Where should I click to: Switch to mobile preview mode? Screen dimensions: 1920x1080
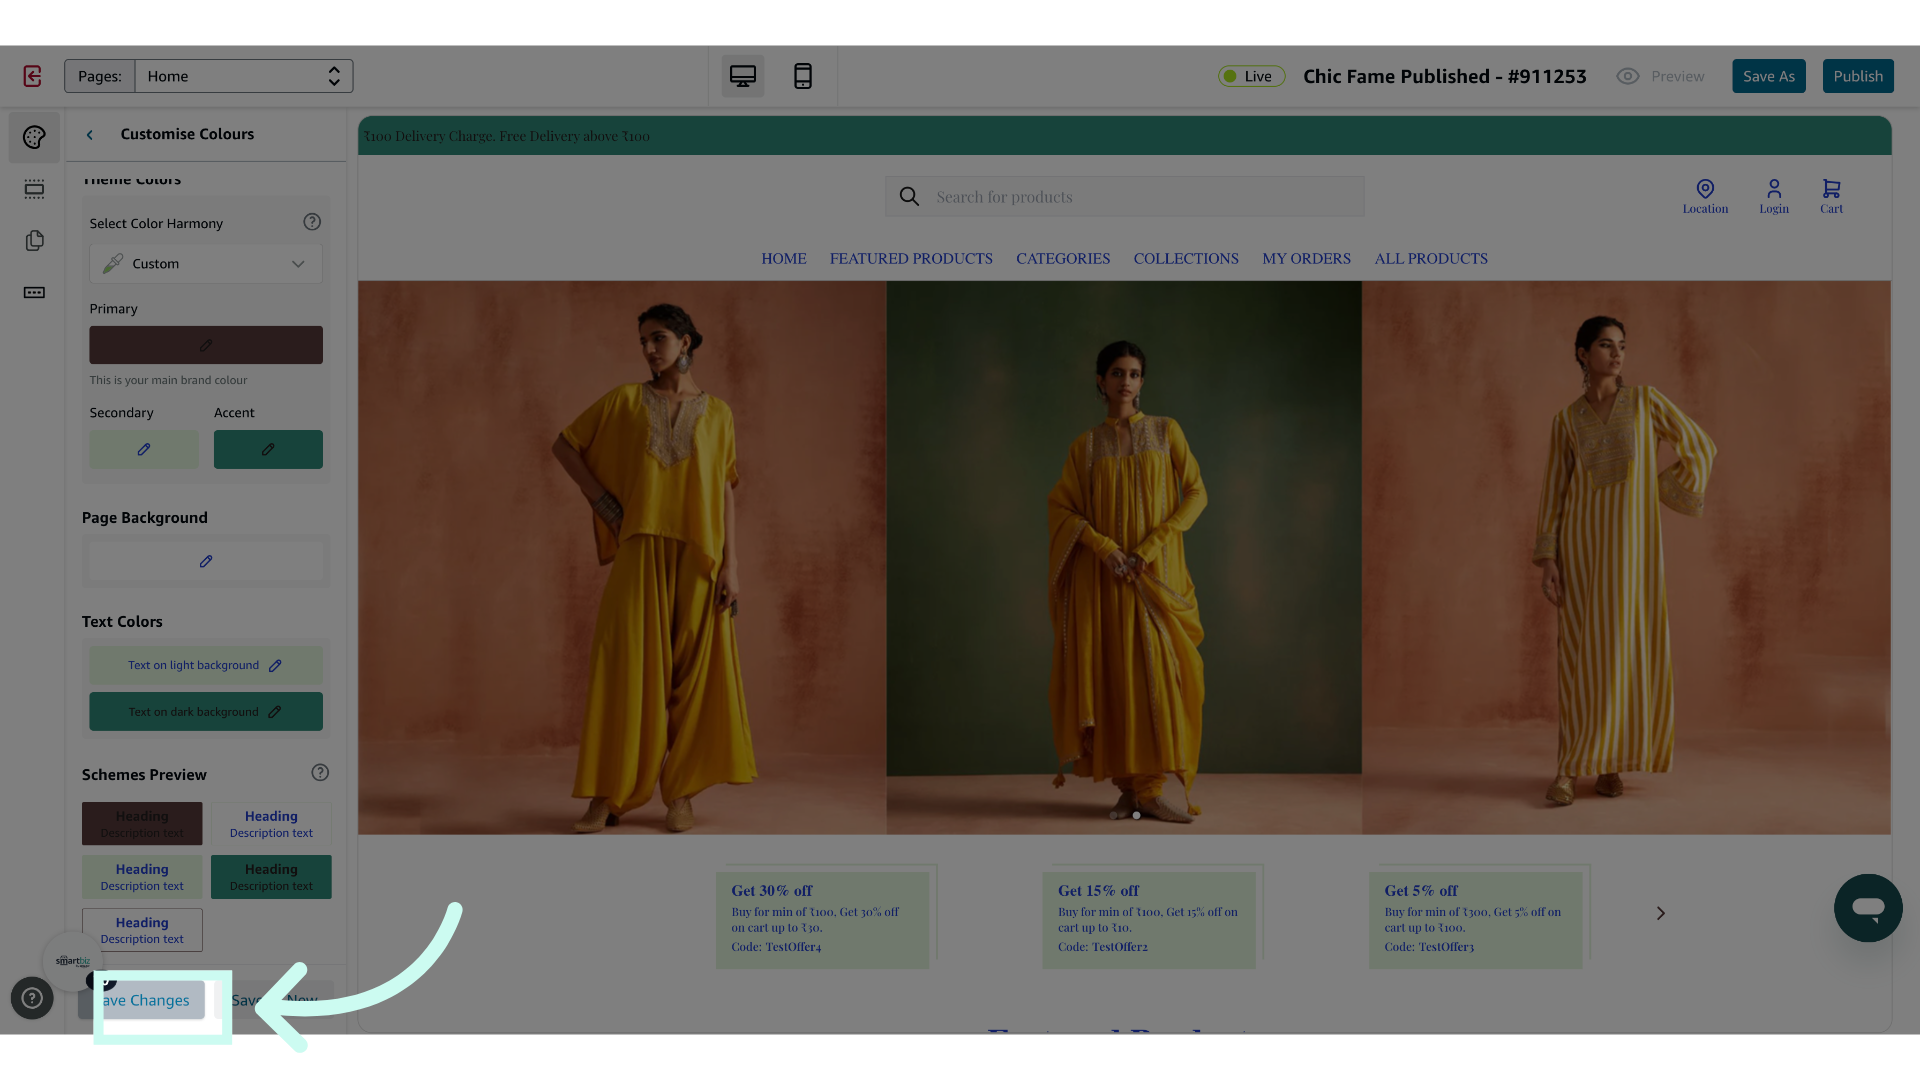pyautogui.click(x=803, y=76)
